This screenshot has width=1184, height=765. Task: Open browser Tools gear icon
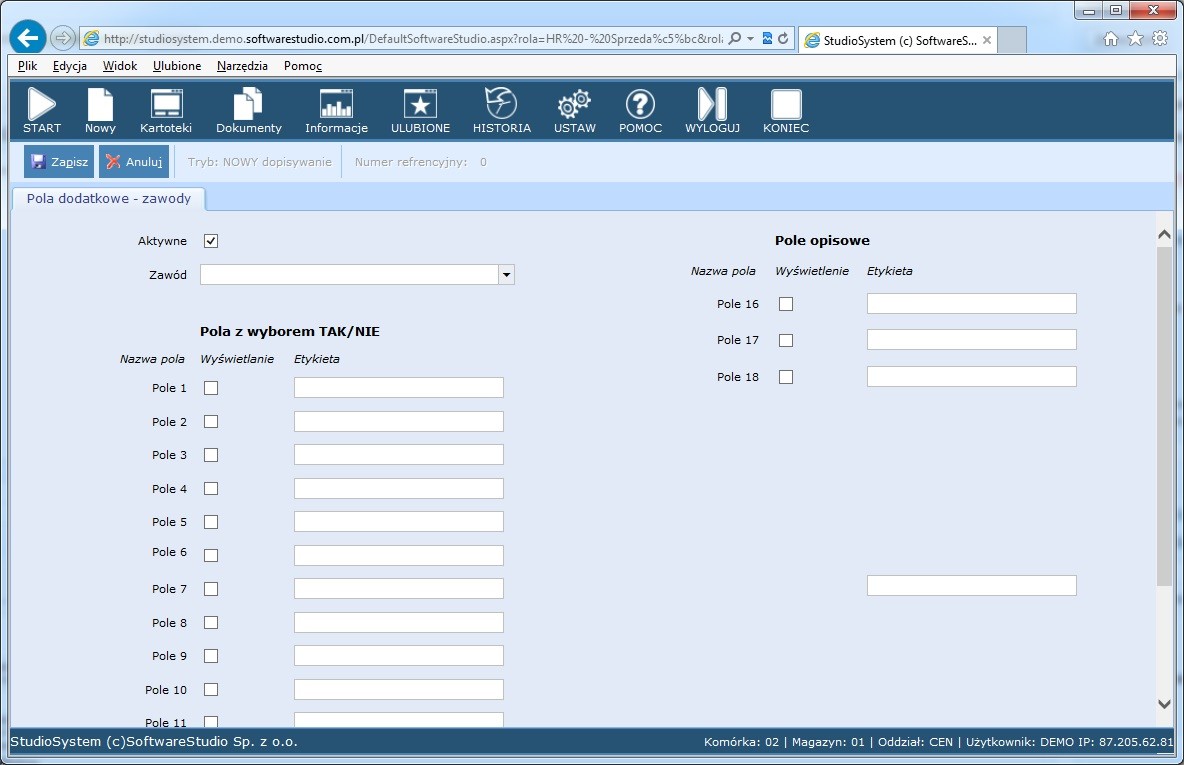(1160, 39)
